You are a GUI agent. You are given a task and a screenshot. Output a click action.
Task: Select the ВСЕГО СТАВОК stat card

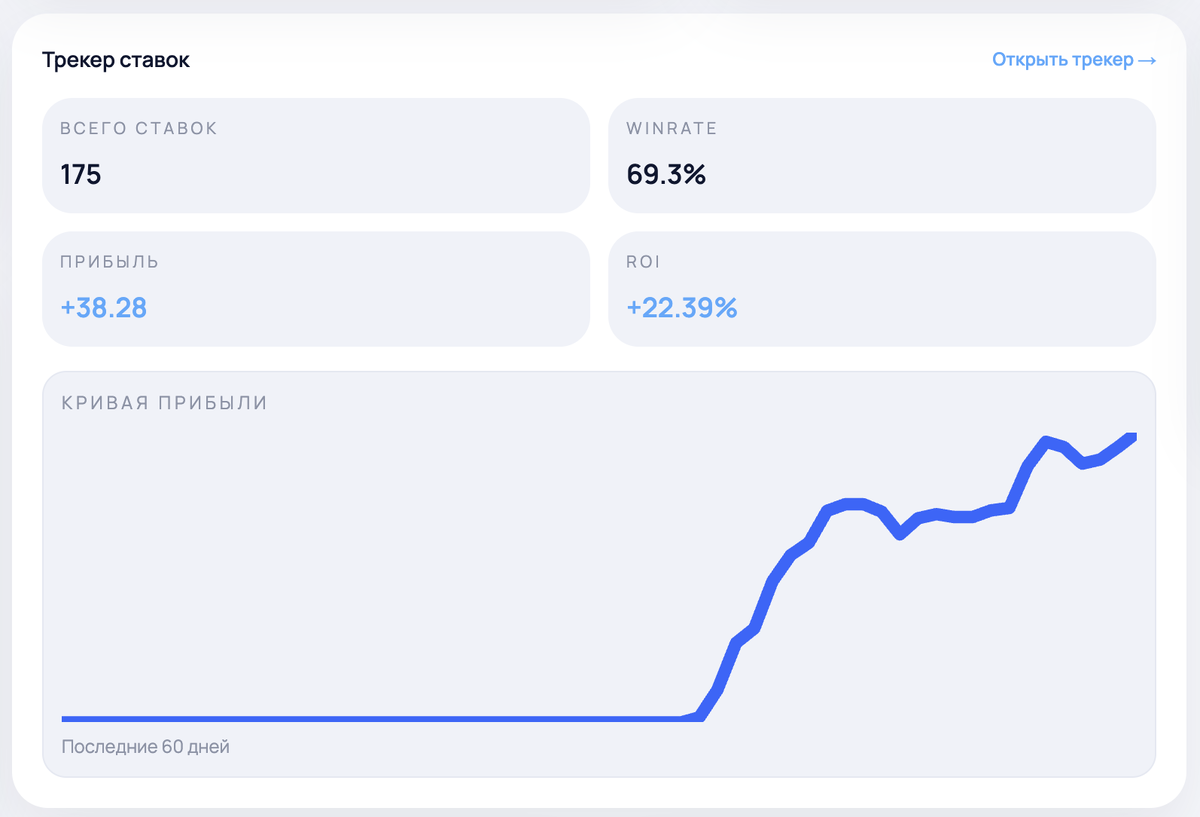[x=316, y=155]
